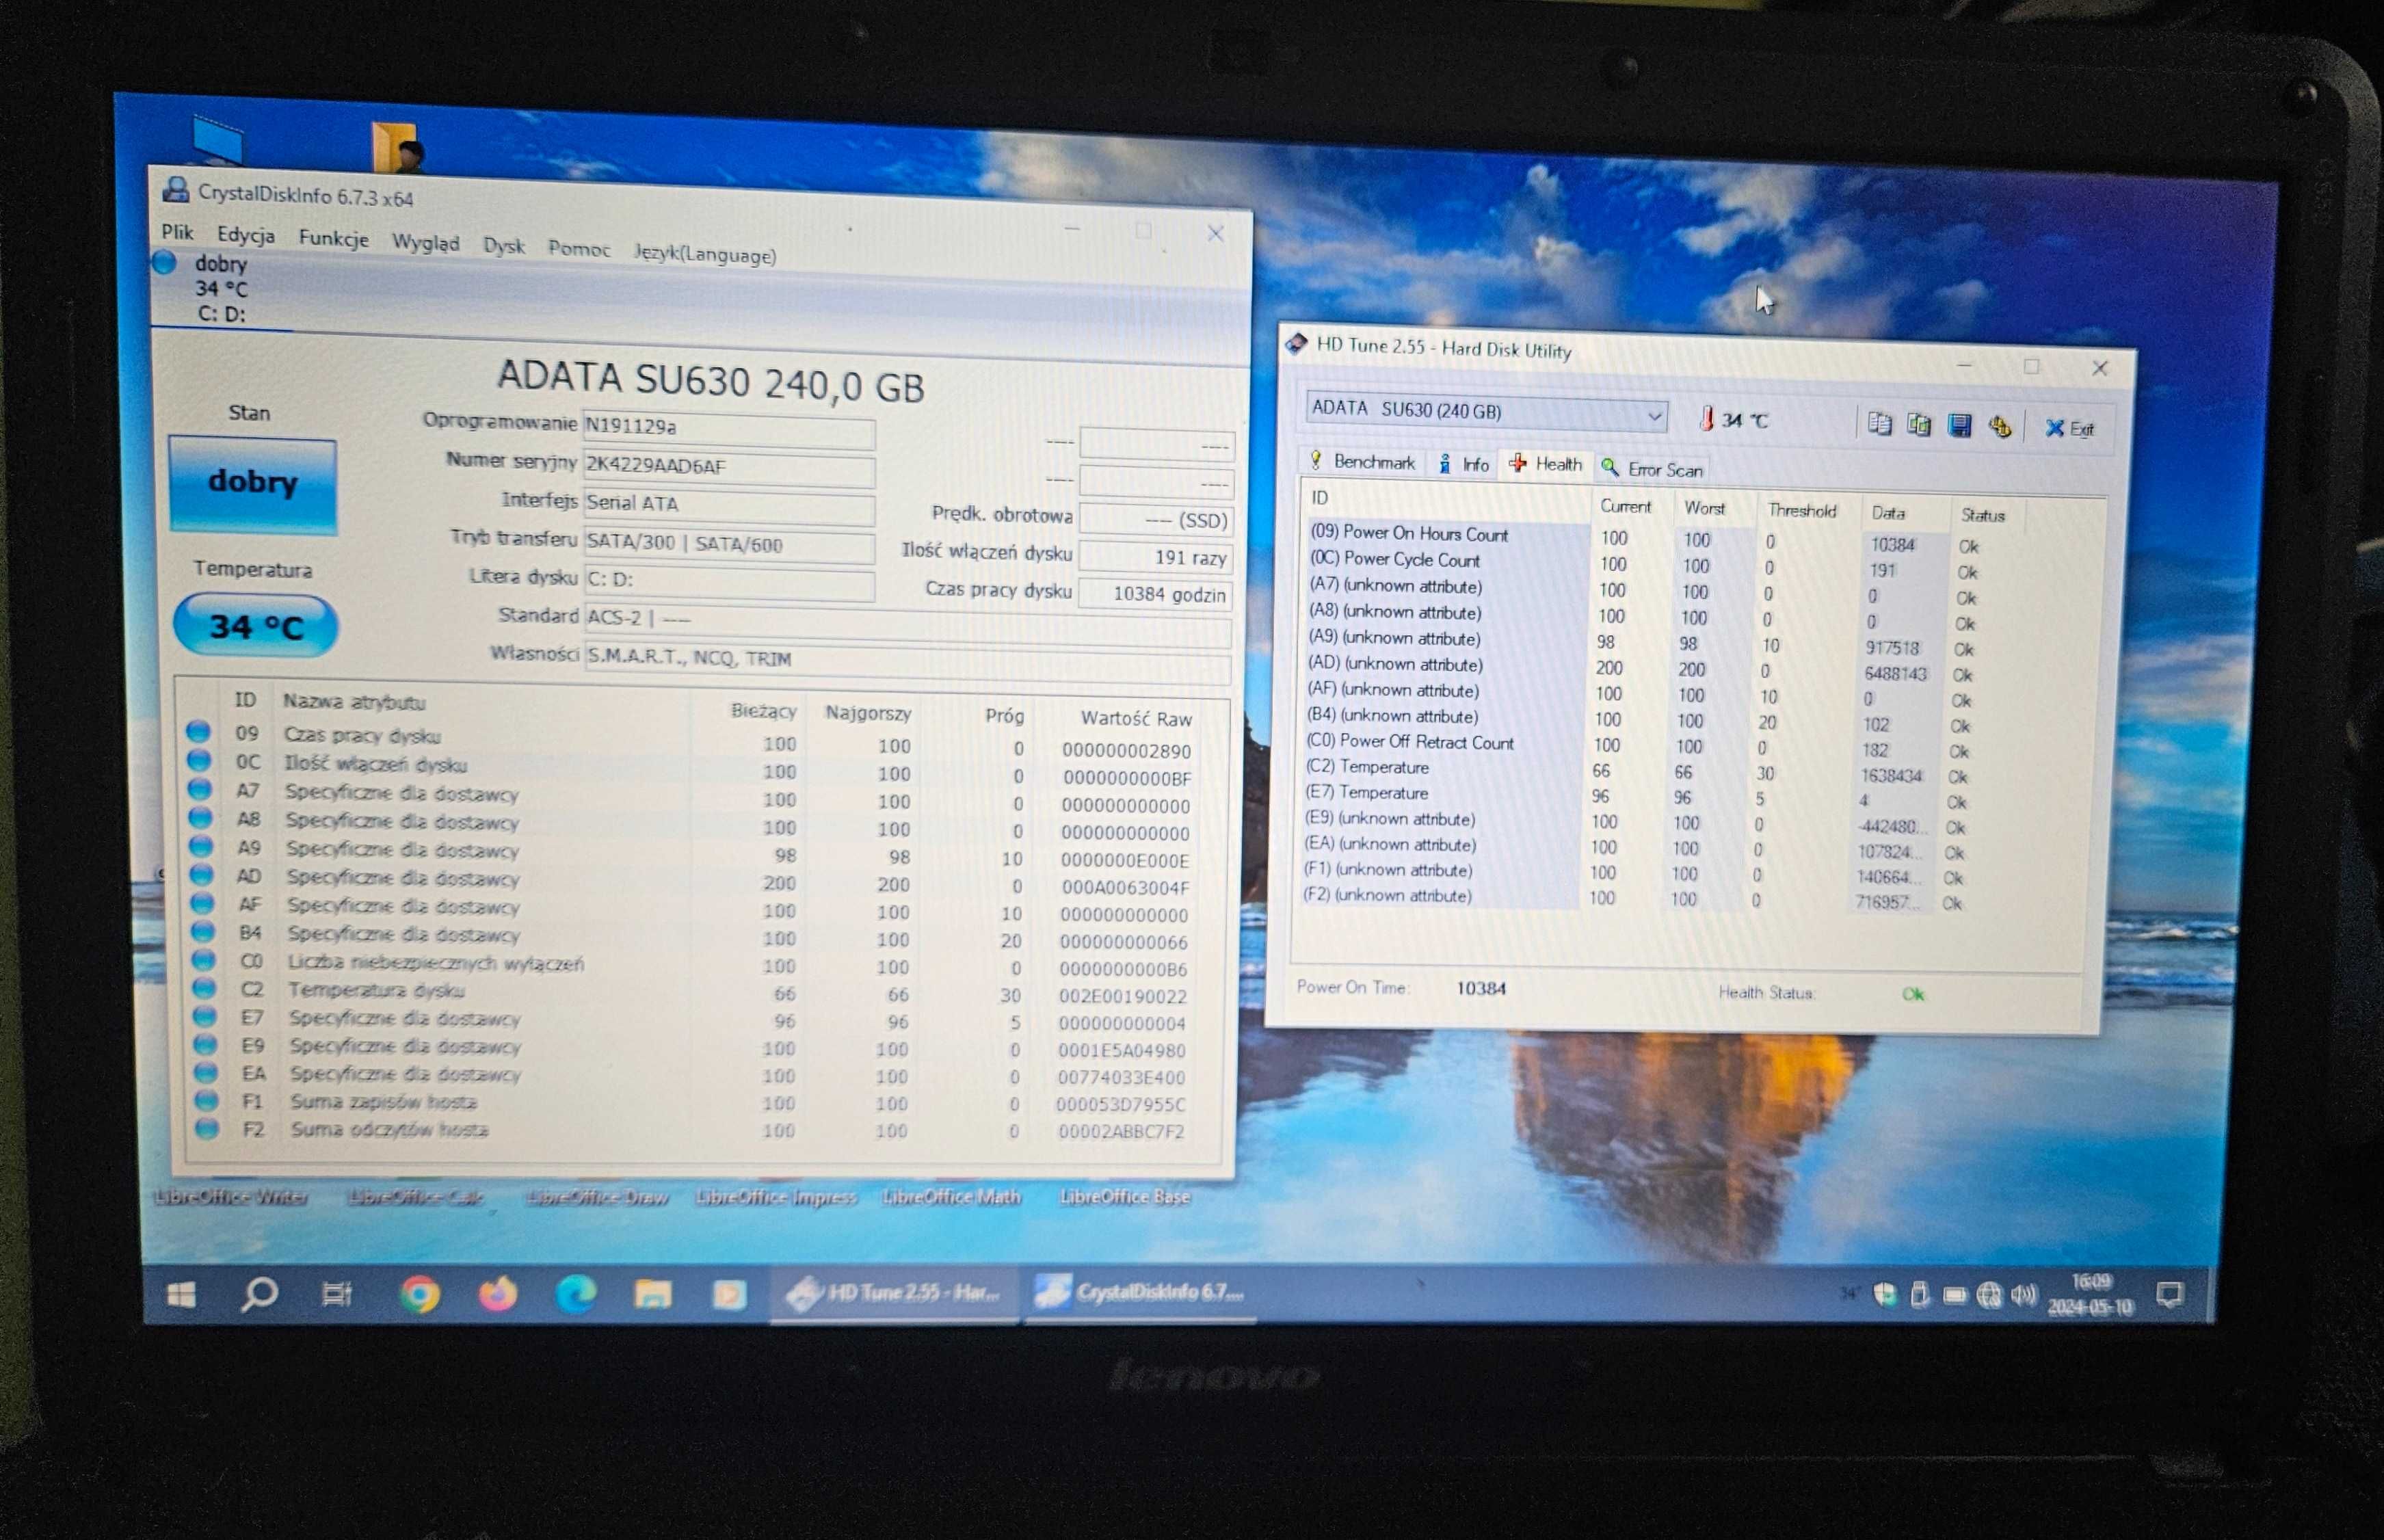Launch Microsoft Edge from taskbar

[575, 1293]
